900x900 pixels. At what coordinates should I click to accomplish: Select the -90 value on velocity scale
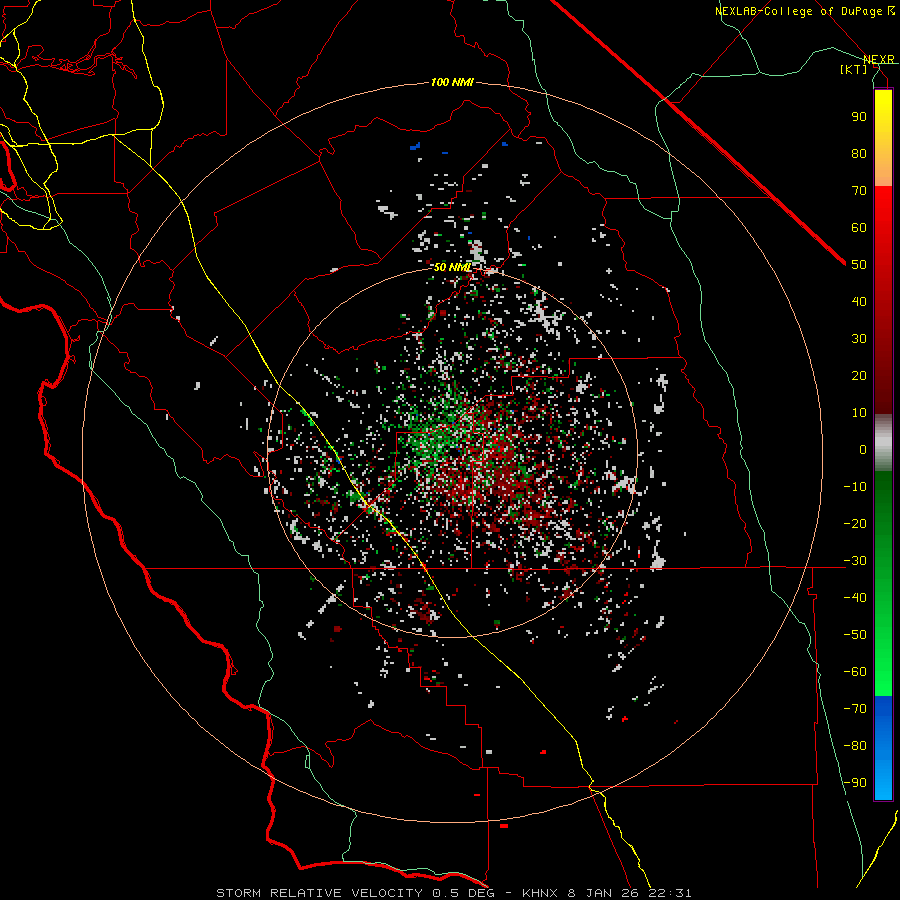point(855,783)
